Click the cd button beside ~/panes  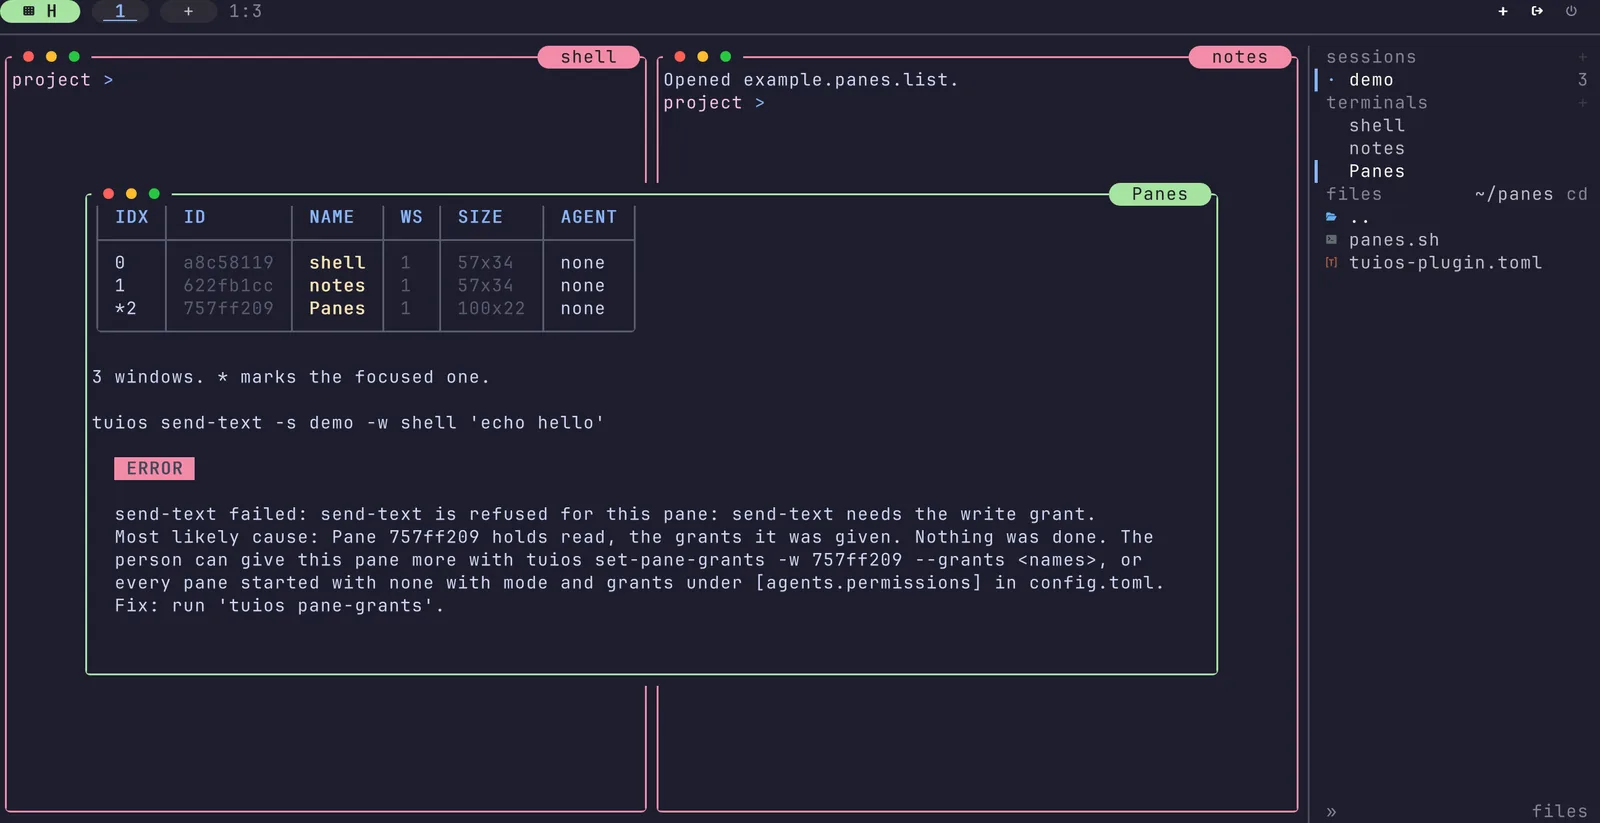pos(1577,194)
